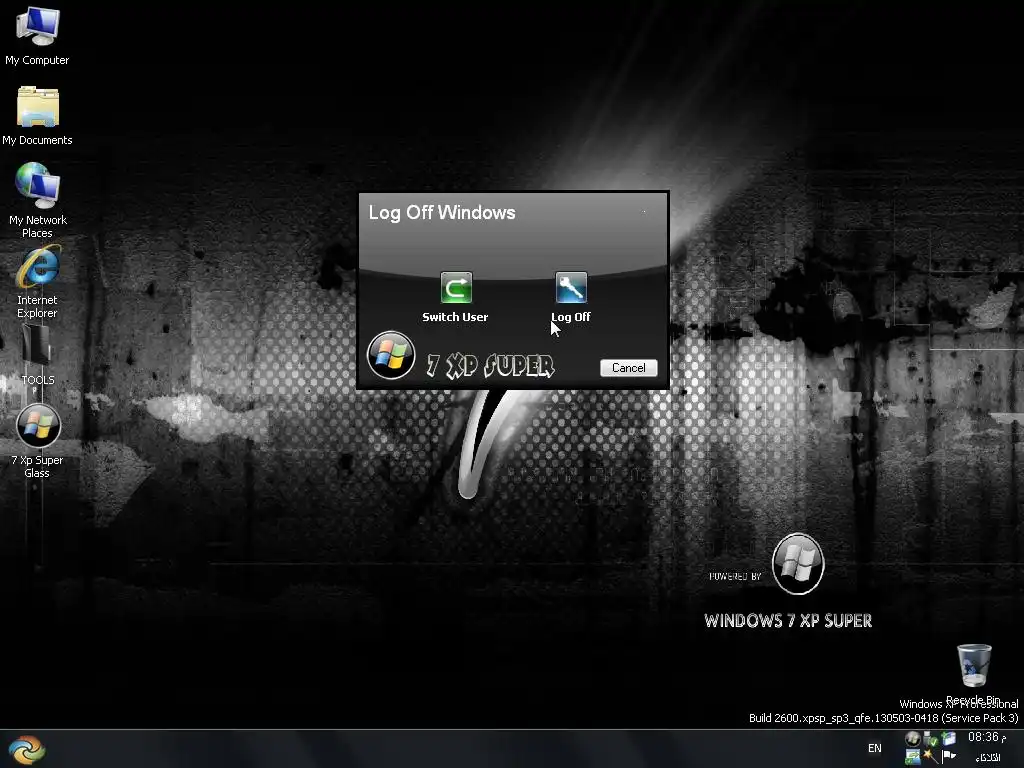Screen dimensions: 1024x768
Task: Click the magic wand tray icon
Action: point(930,756)
